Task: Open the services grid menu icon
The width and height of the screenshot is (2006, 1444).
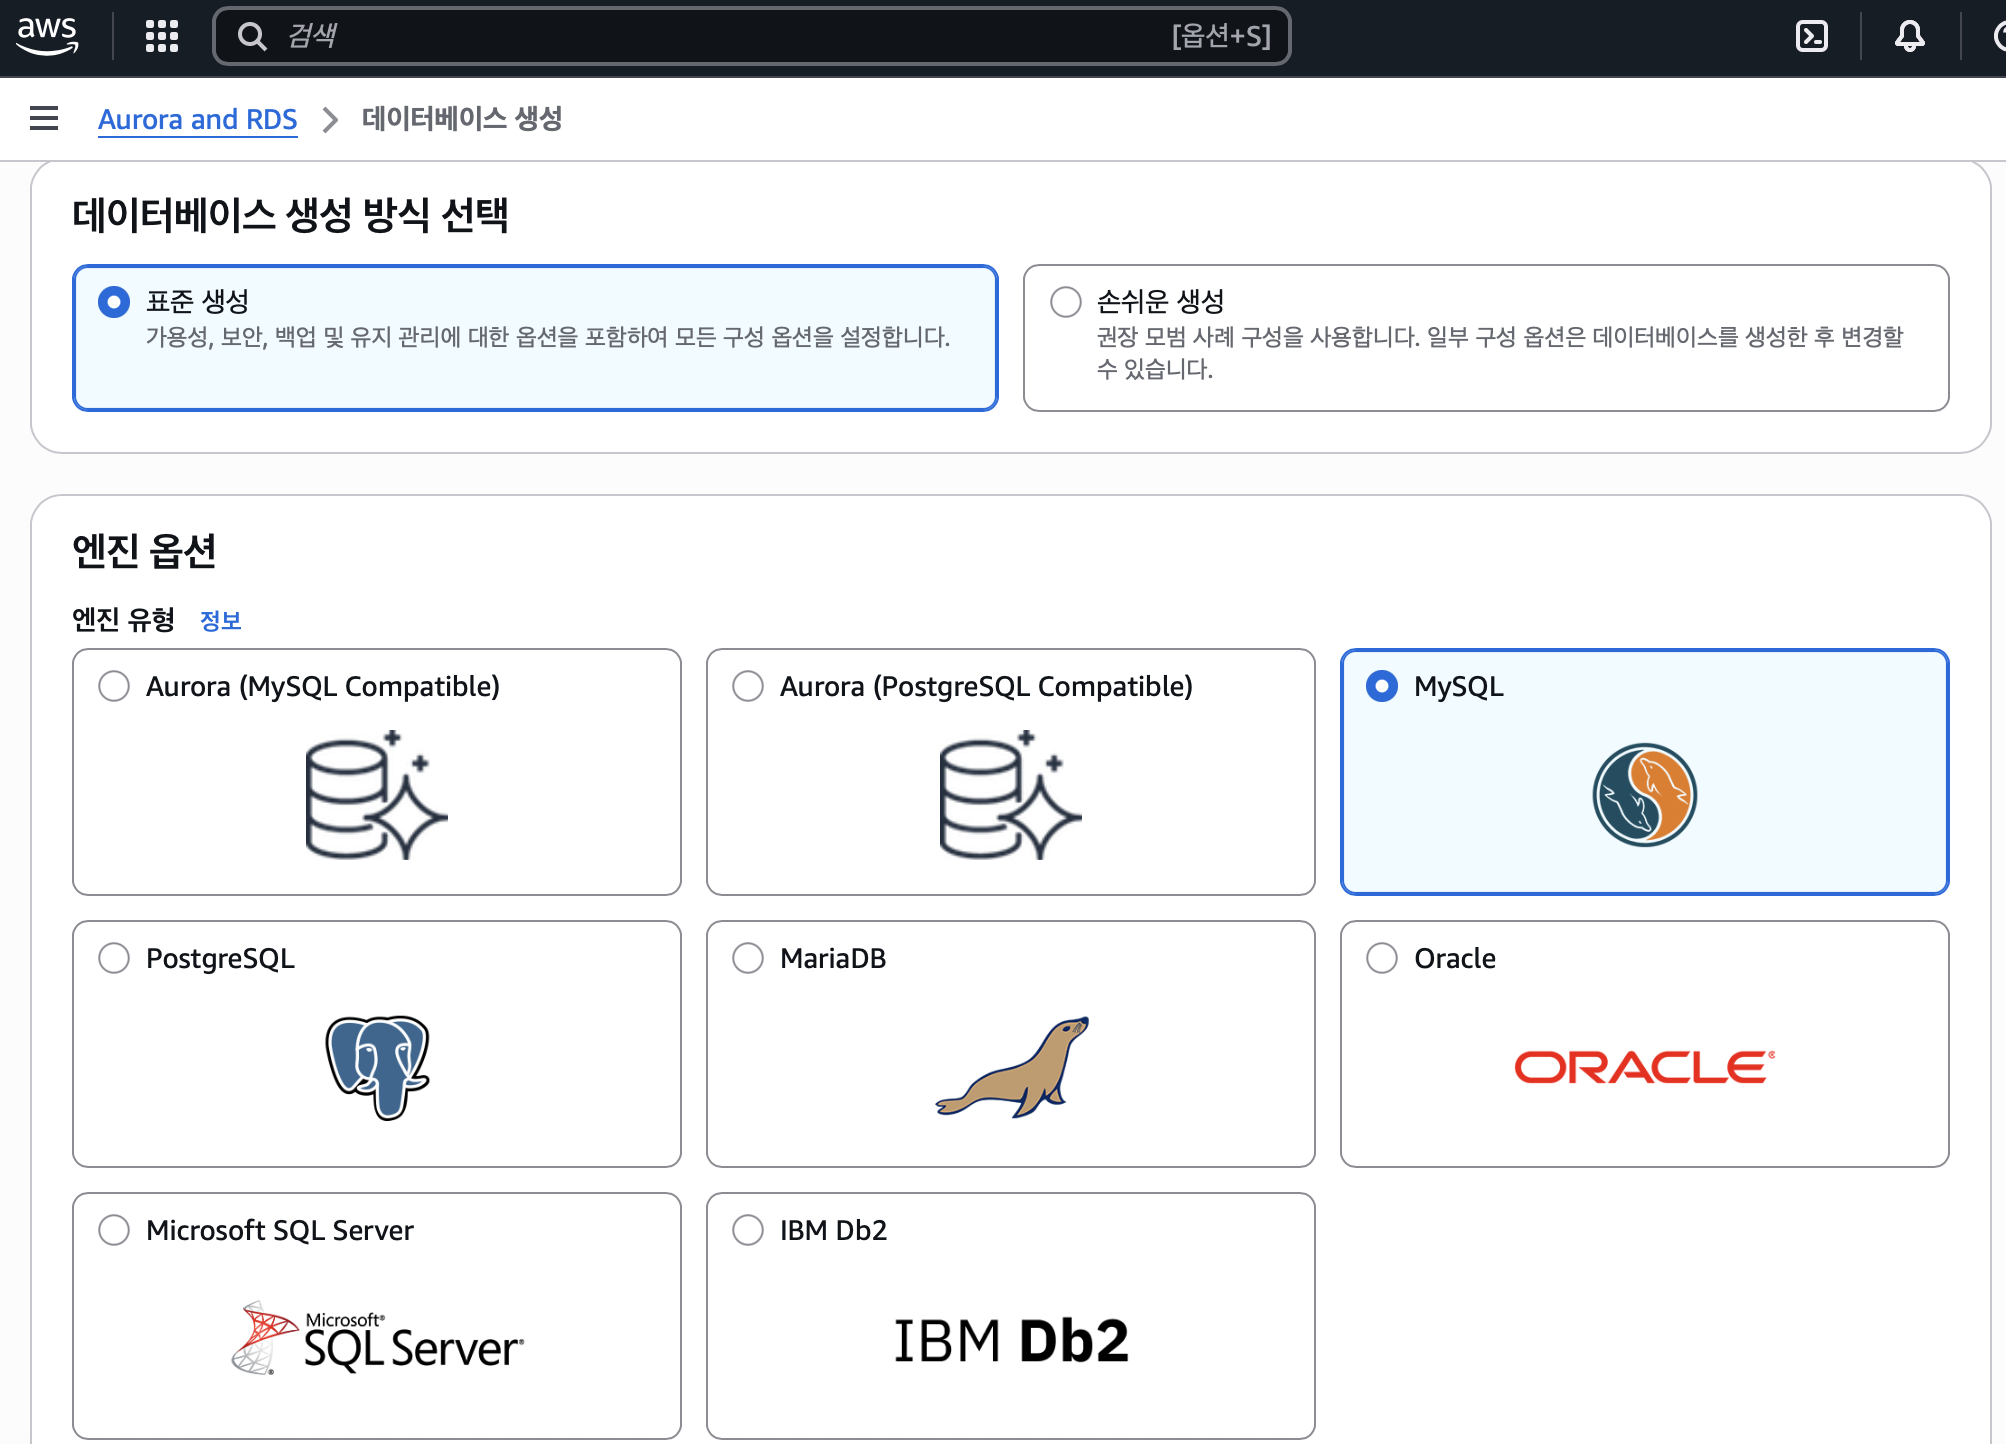Action: (161, 36)
